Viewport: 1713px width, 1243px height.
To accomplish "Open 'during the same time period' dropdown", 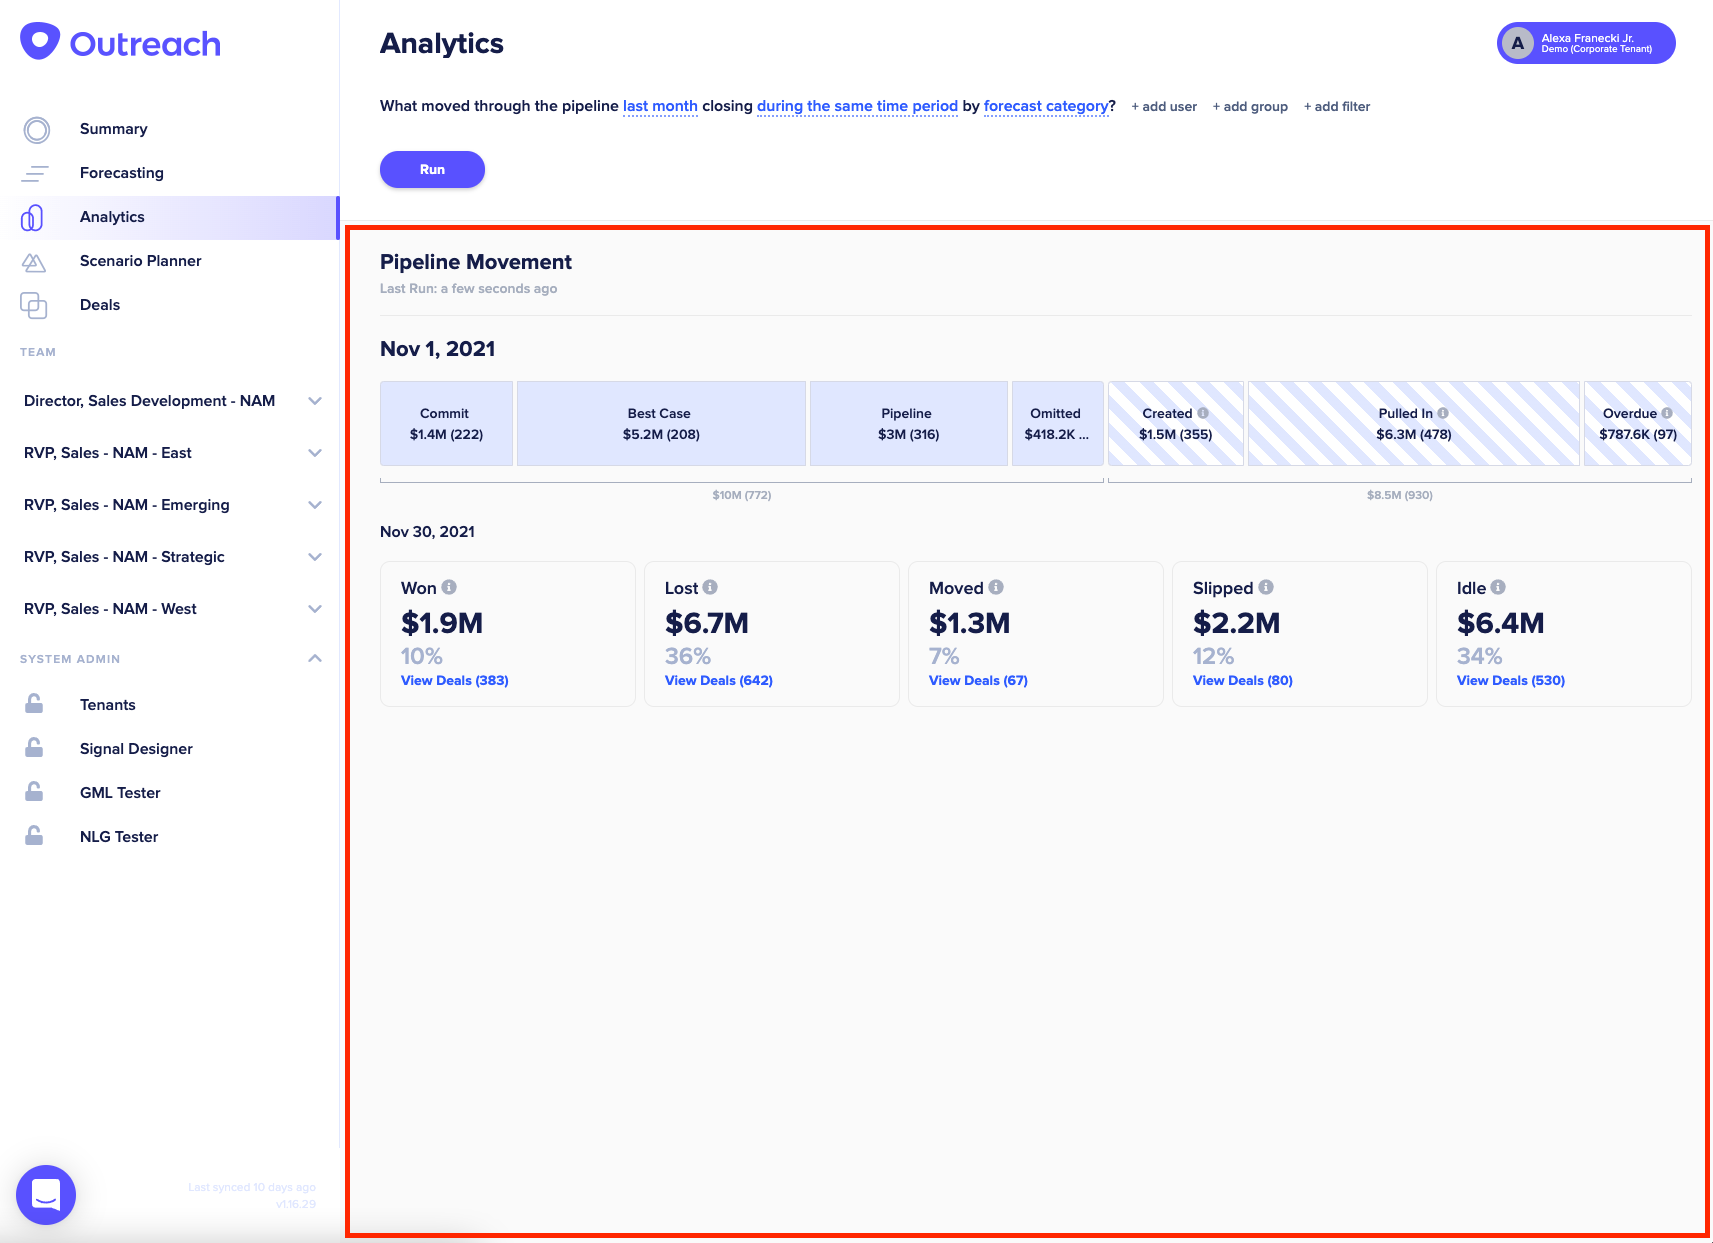I will pyautogui.click(x=857, y=106).
